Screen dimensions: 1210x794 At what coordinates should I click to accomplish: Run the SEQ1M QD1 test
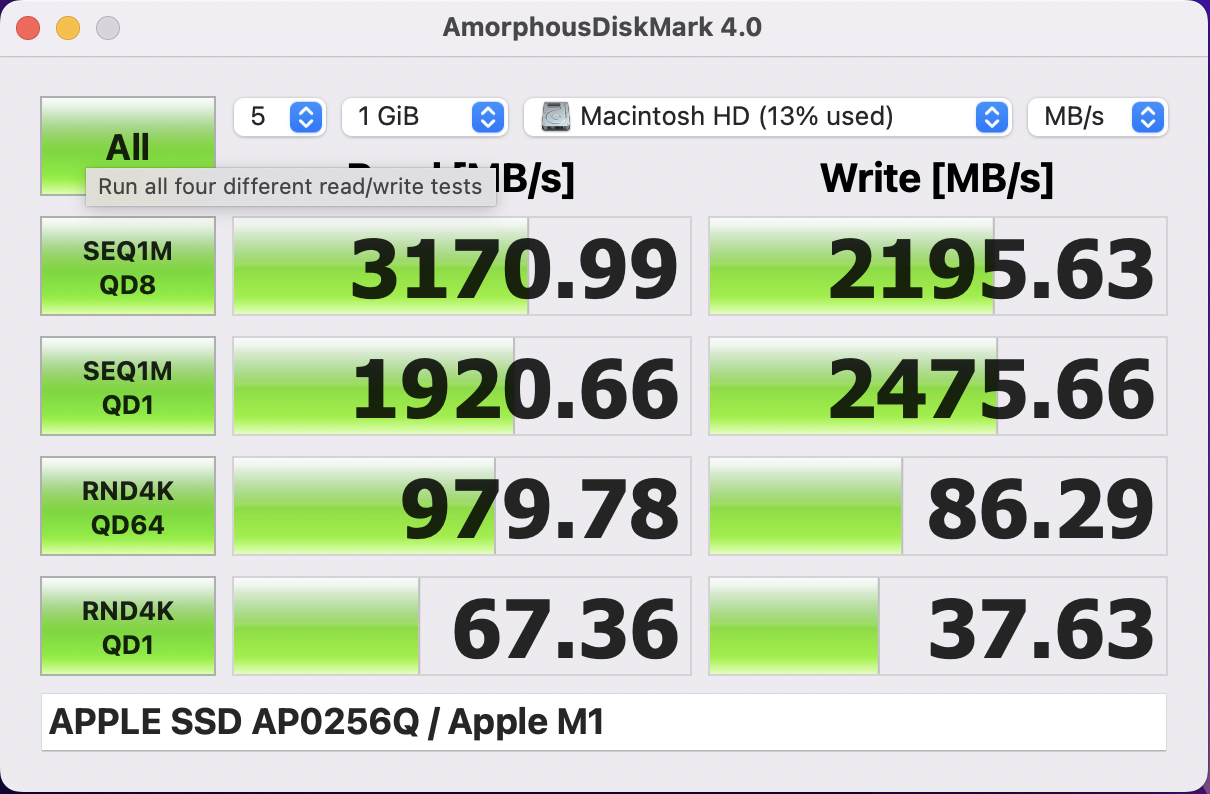[127, 386]
